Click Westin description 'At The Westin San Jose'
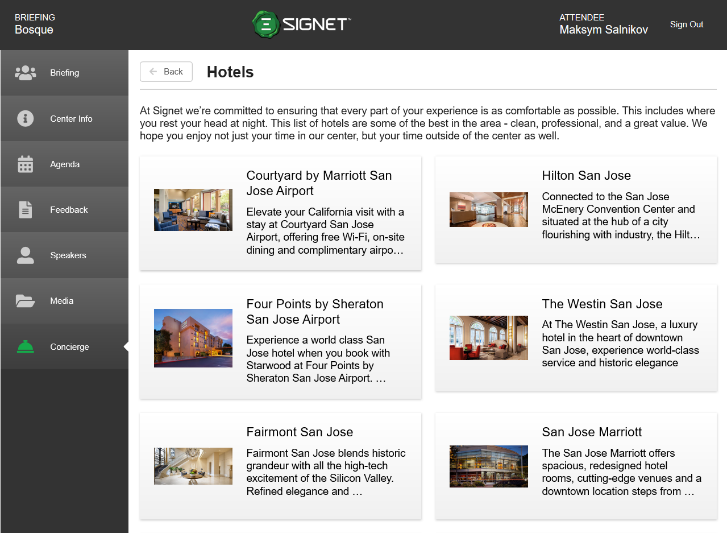The height and width of the screenshot is (533, 727). coord(620,343)
